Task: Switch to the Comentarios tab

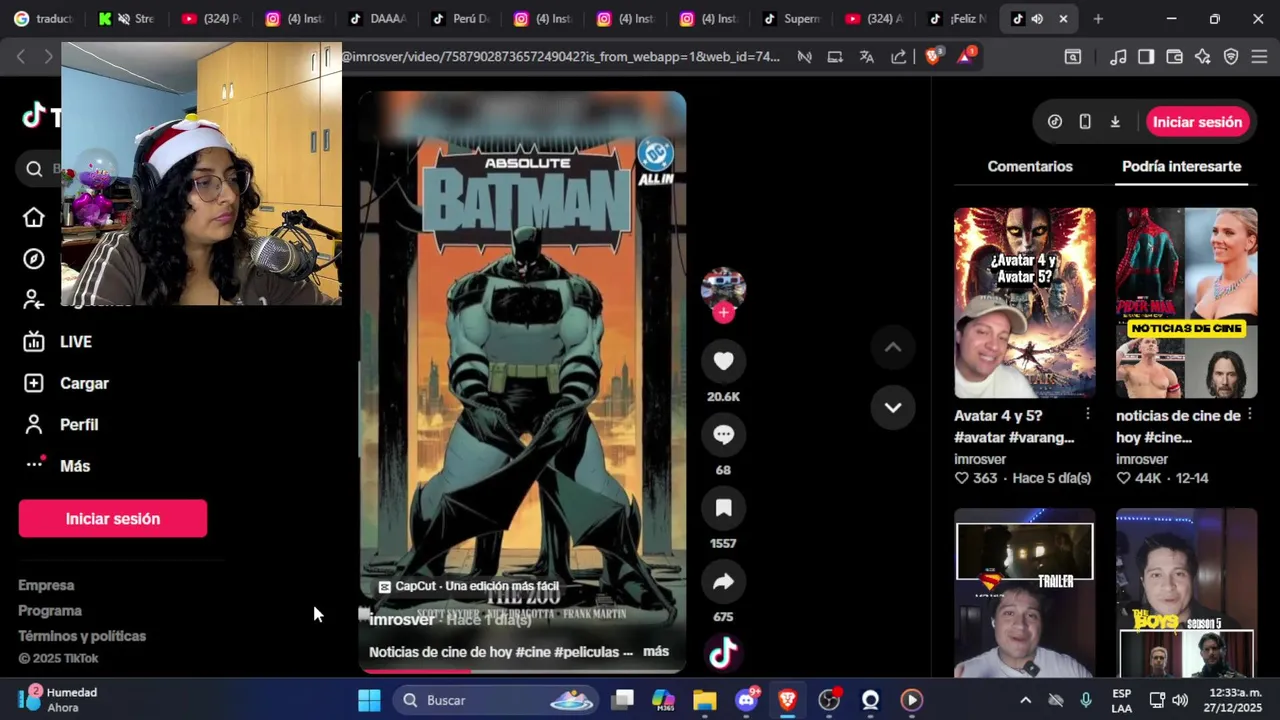Action: tap(1030, 167)
